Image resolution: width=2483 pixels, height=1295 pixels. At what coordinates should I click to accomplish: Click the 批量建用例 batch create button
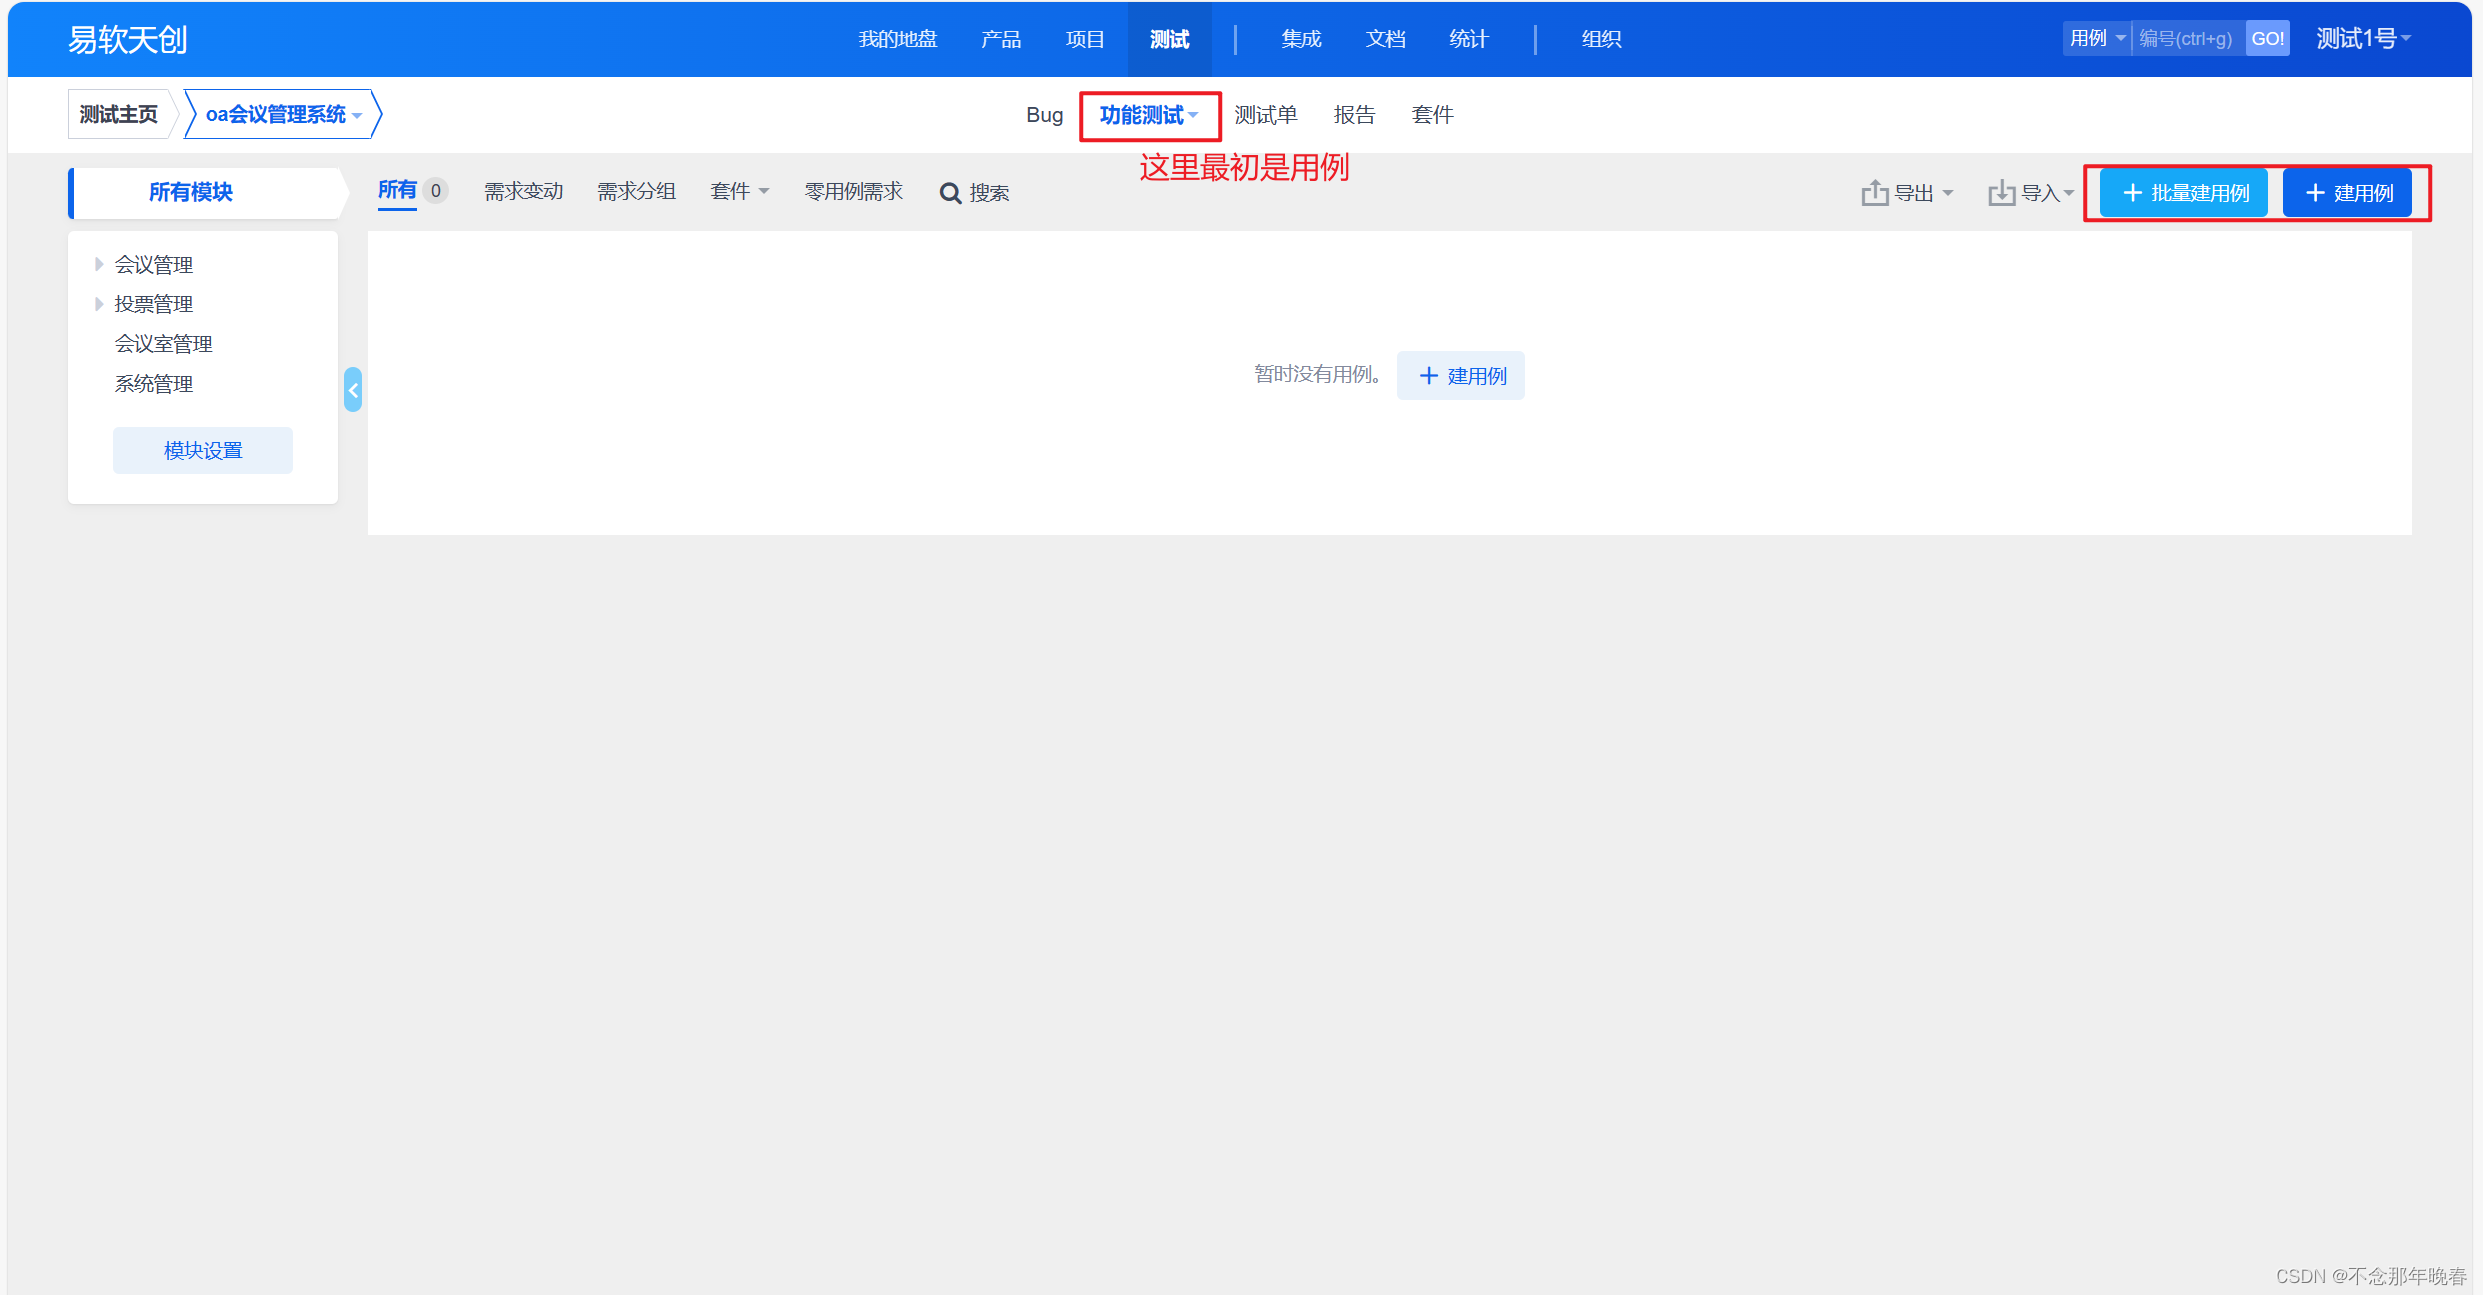(2185, 193)
